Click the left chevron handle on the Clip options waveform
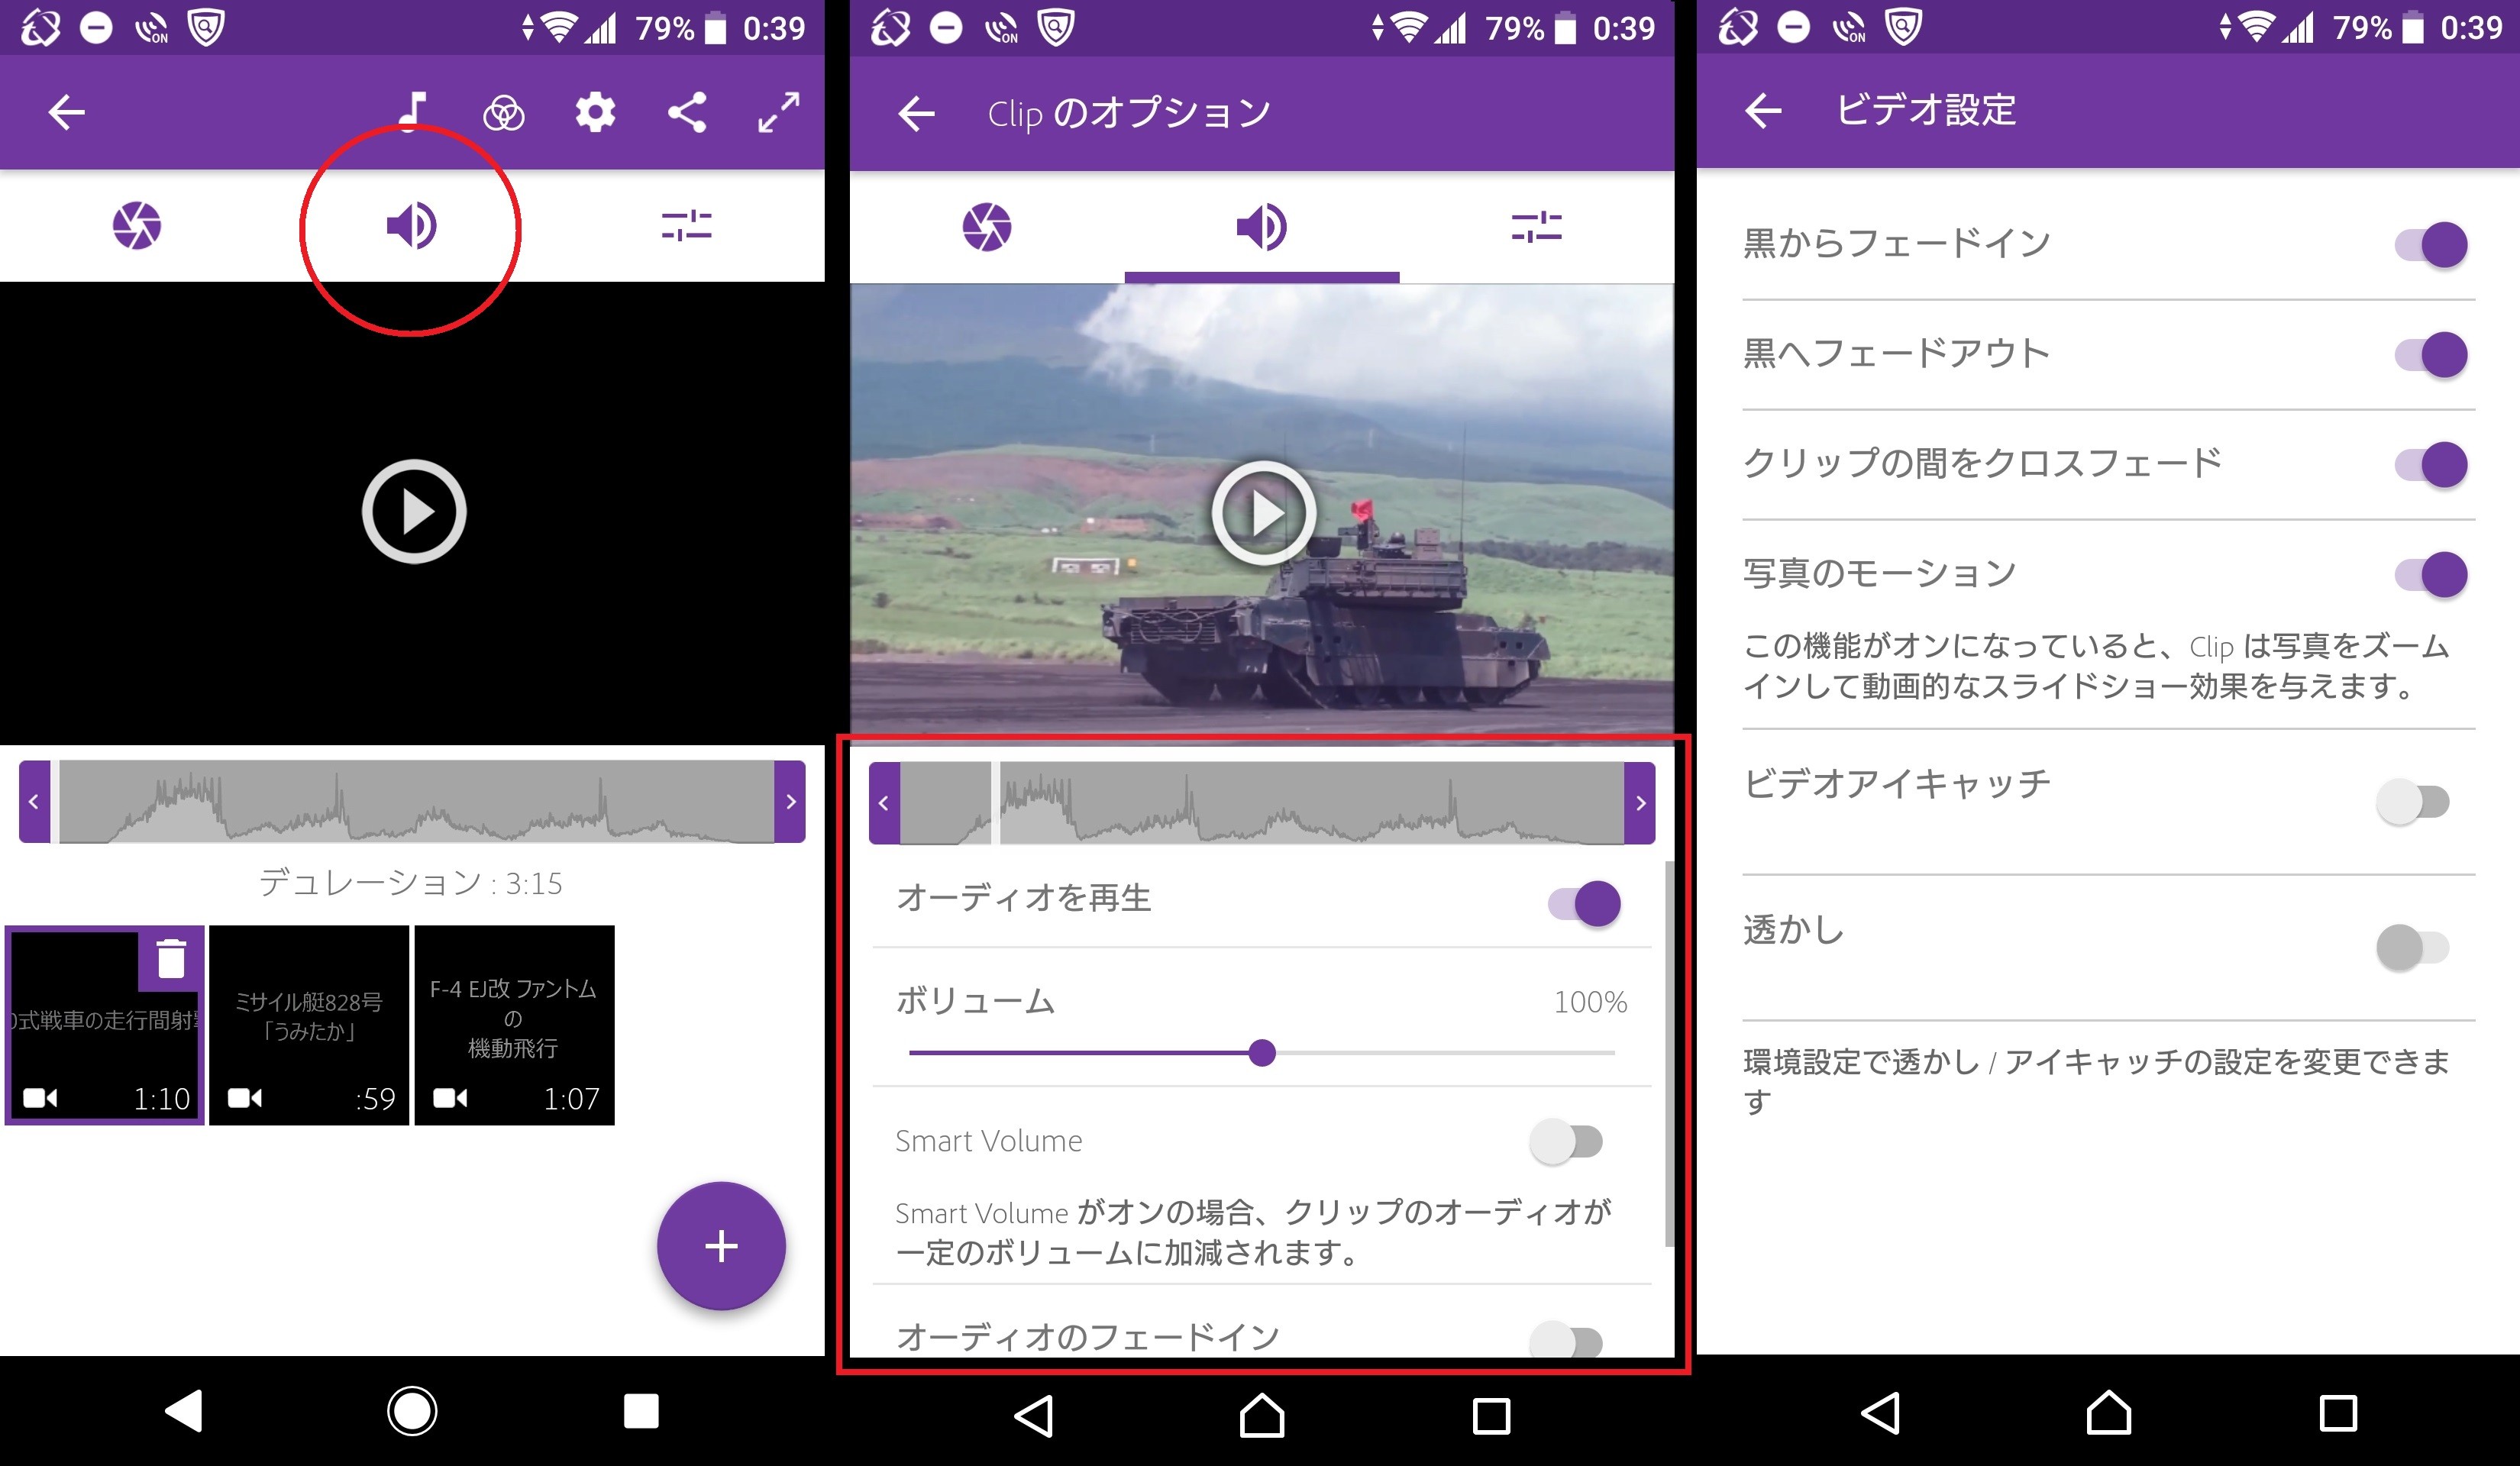 [884, 803]
